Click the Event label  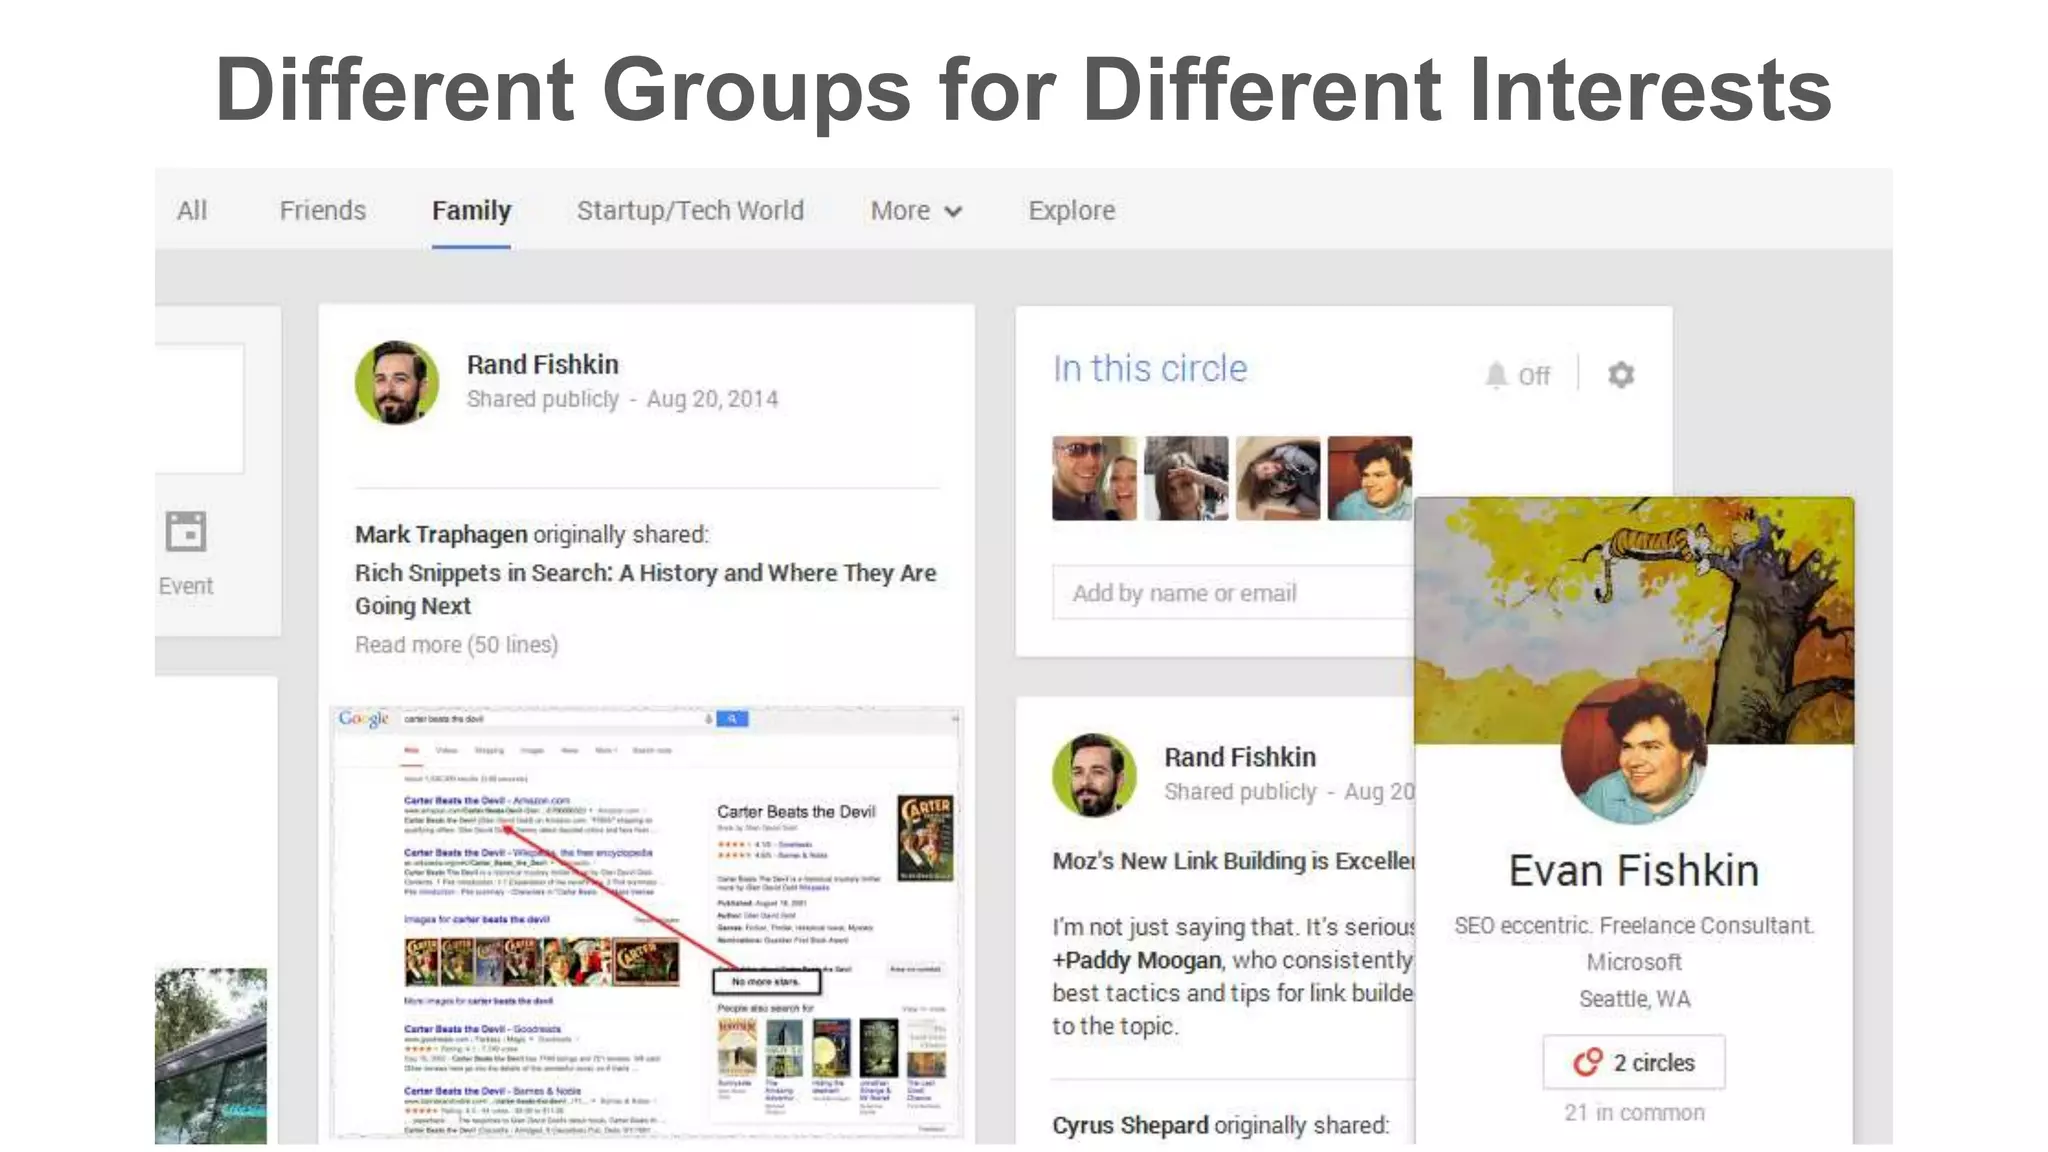pos(186,586)
